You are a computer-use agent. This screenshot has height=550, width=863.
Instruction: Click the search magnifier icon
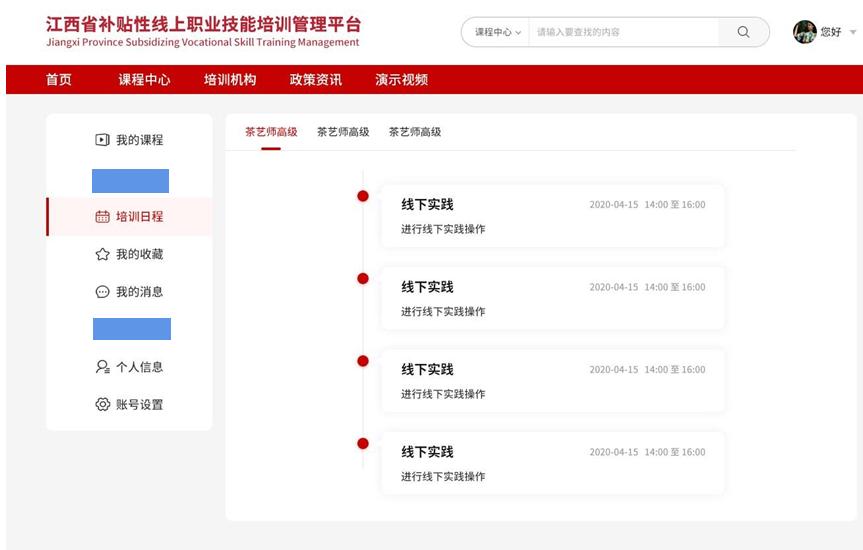[x=743, y=32]
